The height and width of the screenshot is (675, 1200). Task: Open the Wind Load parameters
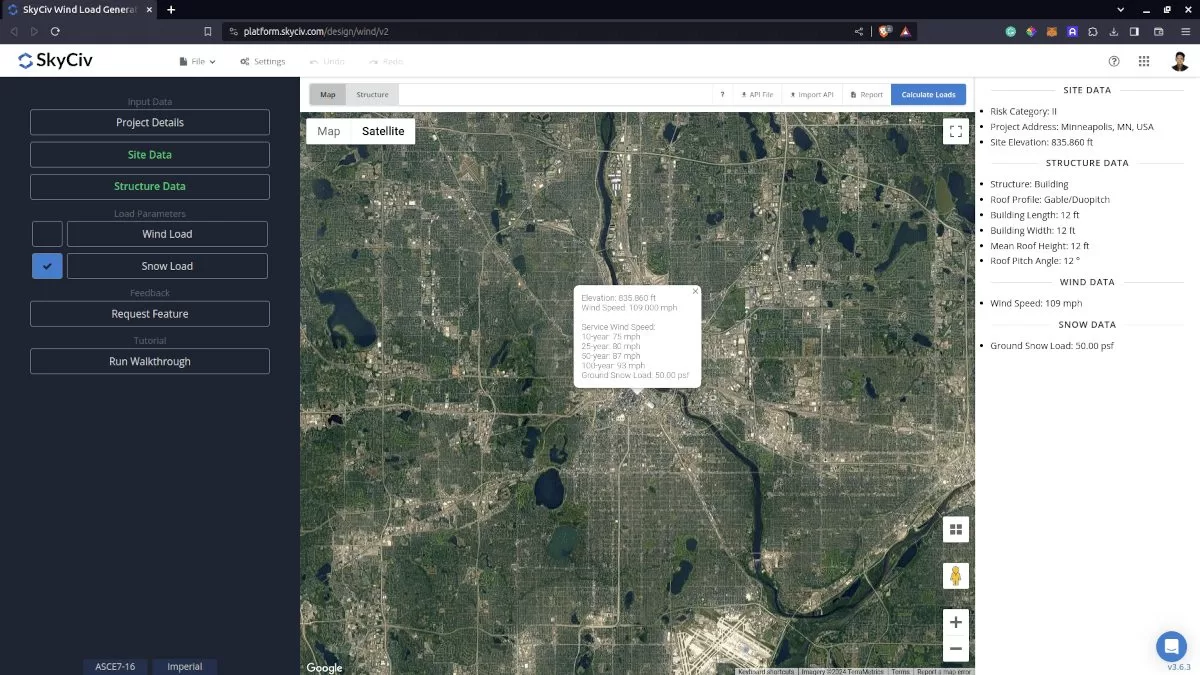[x=167, y=234]
